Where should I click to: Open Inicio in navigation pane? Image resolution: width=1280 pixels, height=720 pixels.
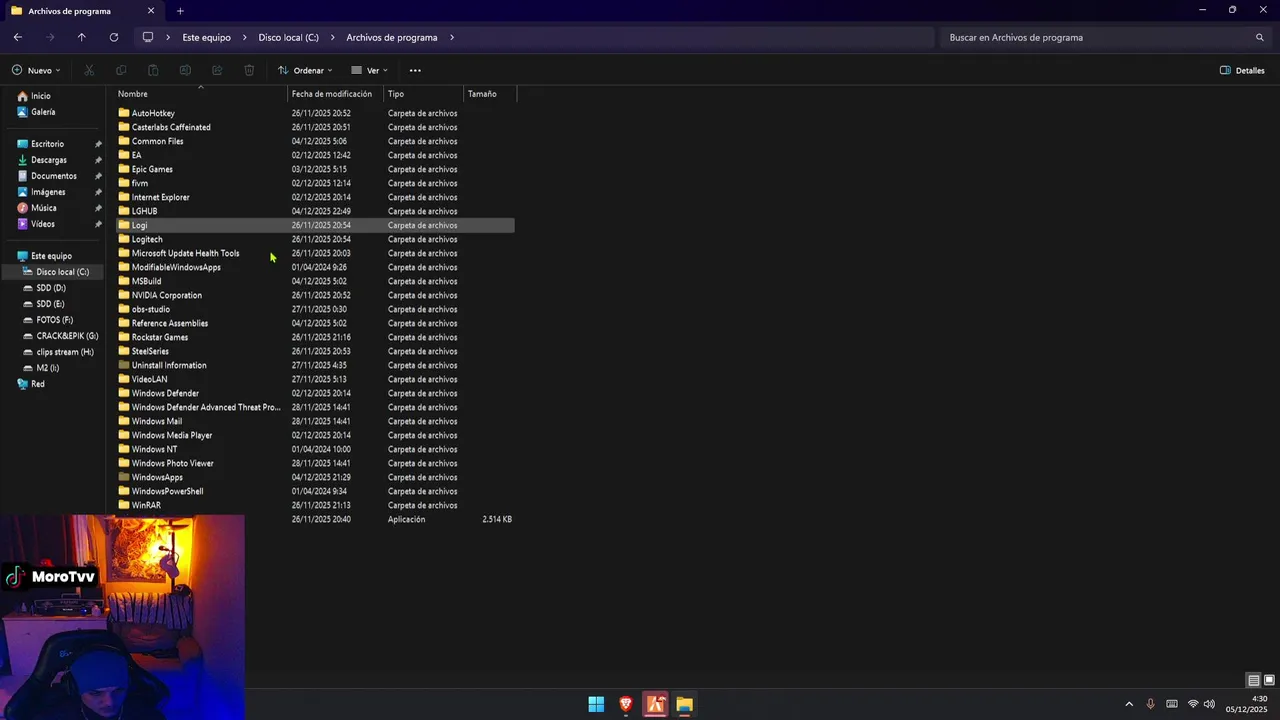tap(40, 96)
